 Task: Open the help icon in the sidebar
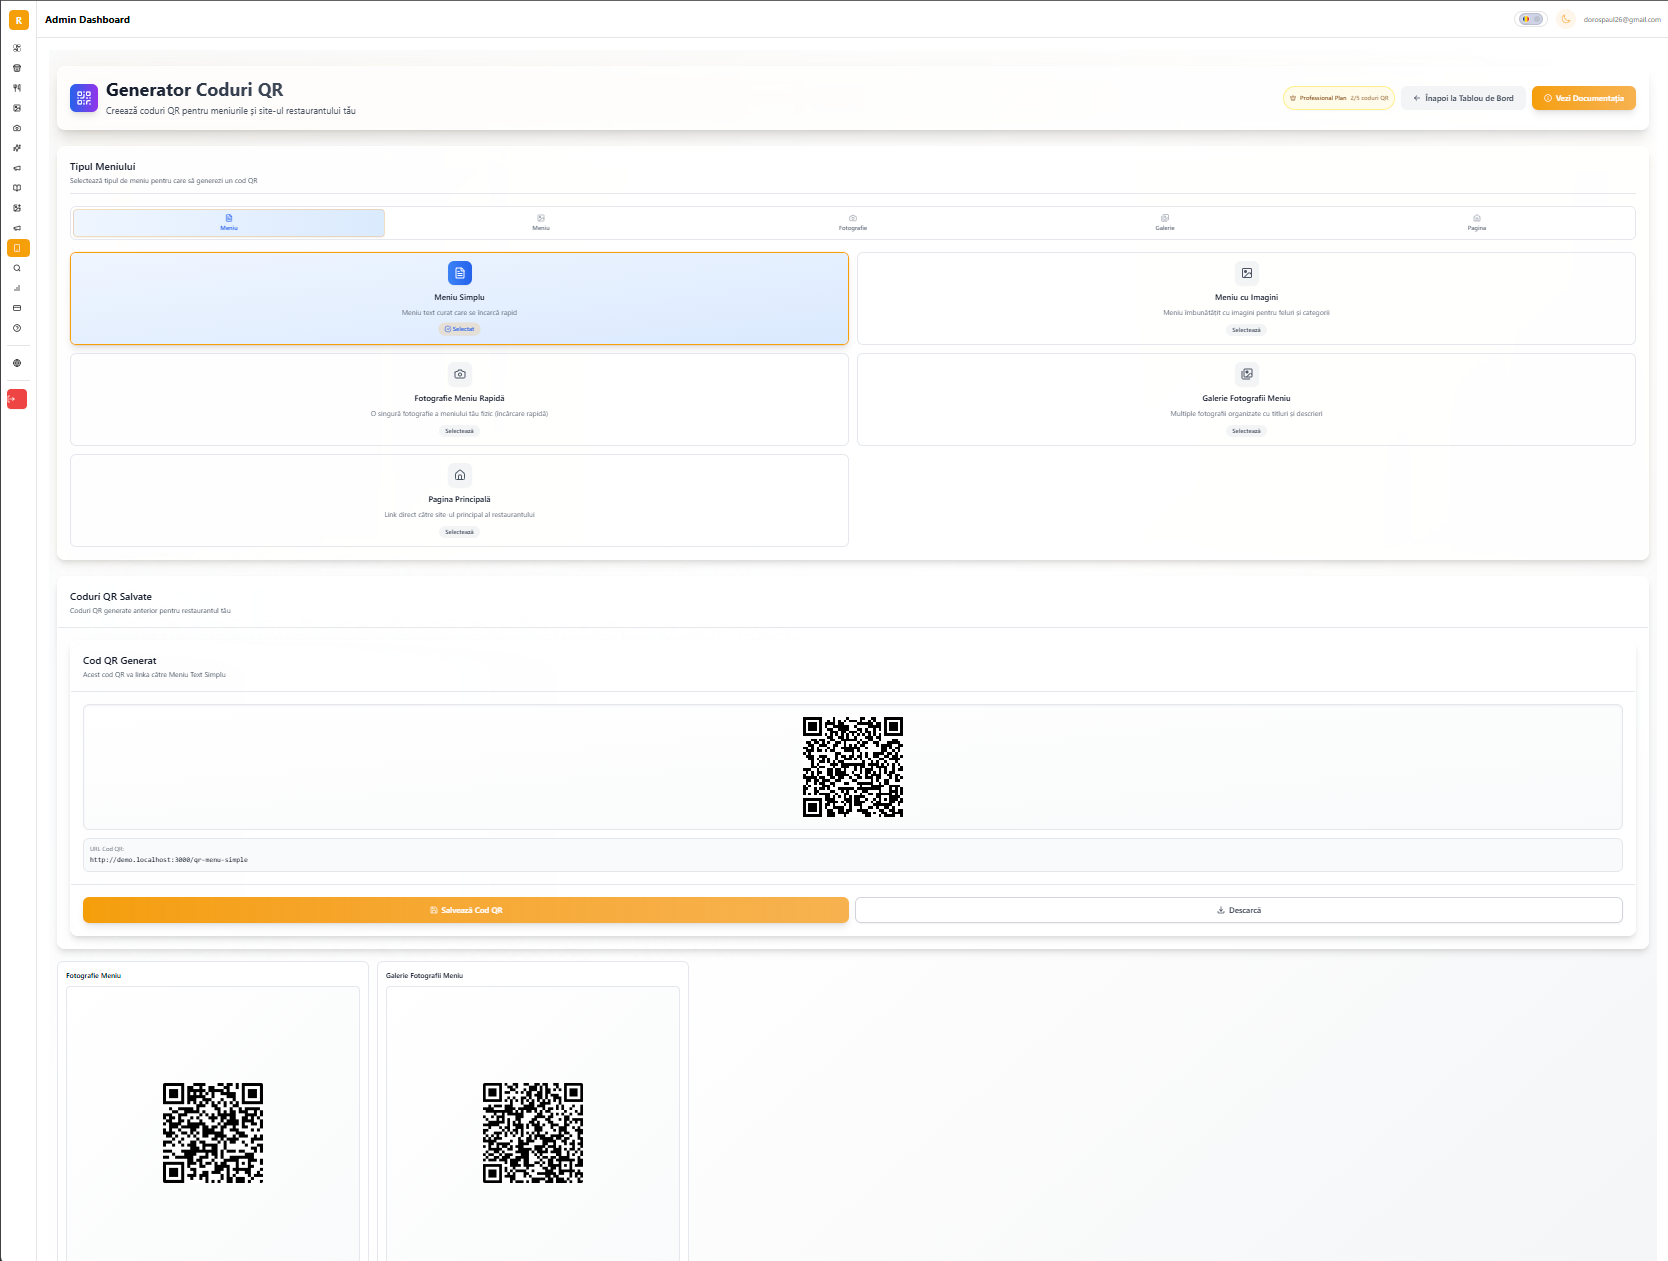pyautogui.click(x=17, y=328)
